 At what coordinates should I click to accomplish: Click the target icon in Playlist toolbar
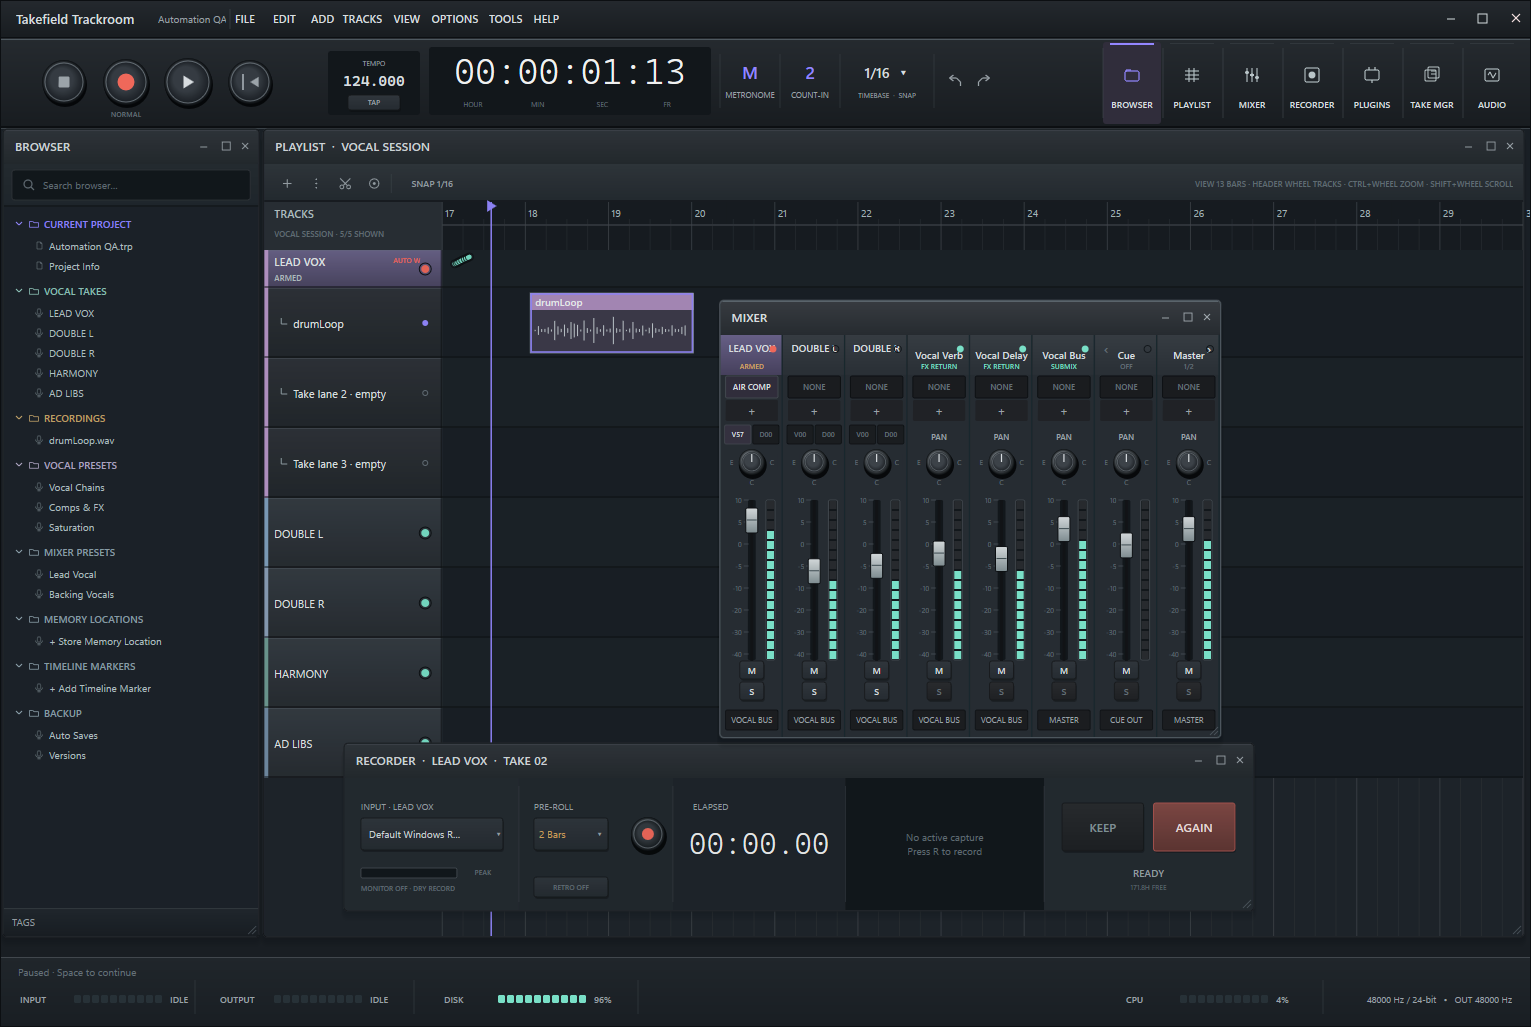pos(374,184)
